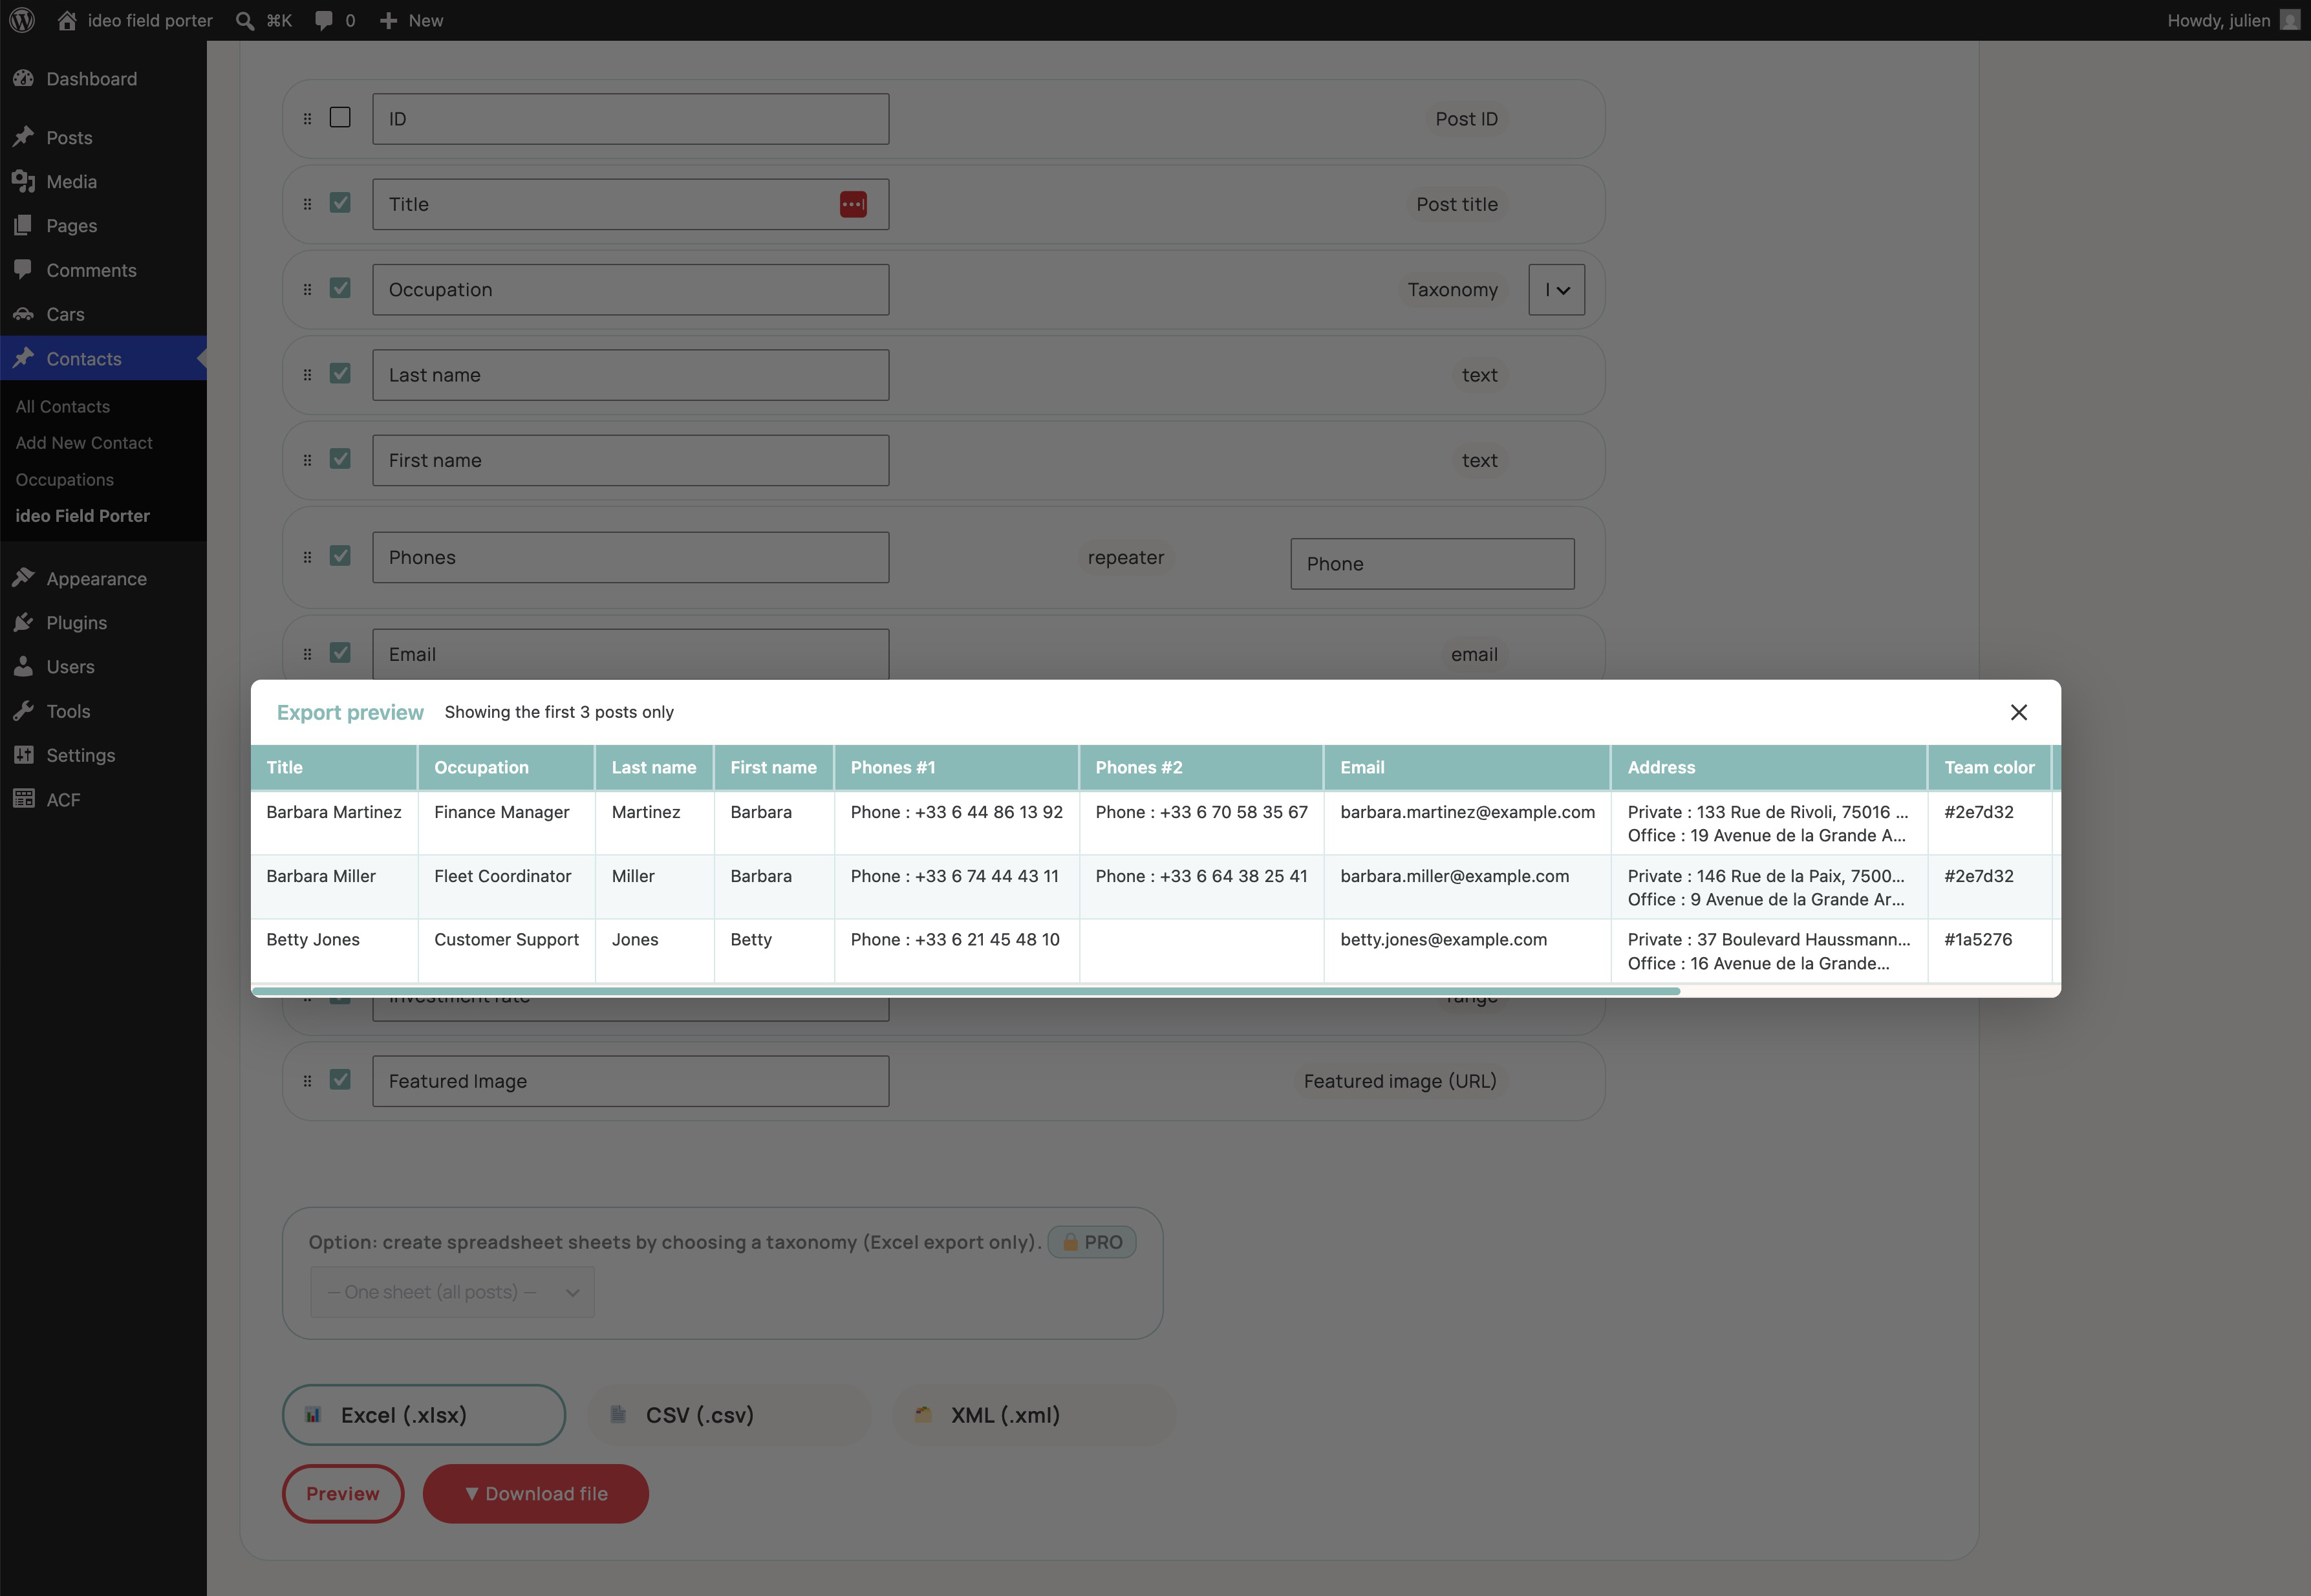Screen dimensions: 2311x1596
Task: Click the Phones #2 column header
Action: pyautogui.click(x=1201, y=767)
